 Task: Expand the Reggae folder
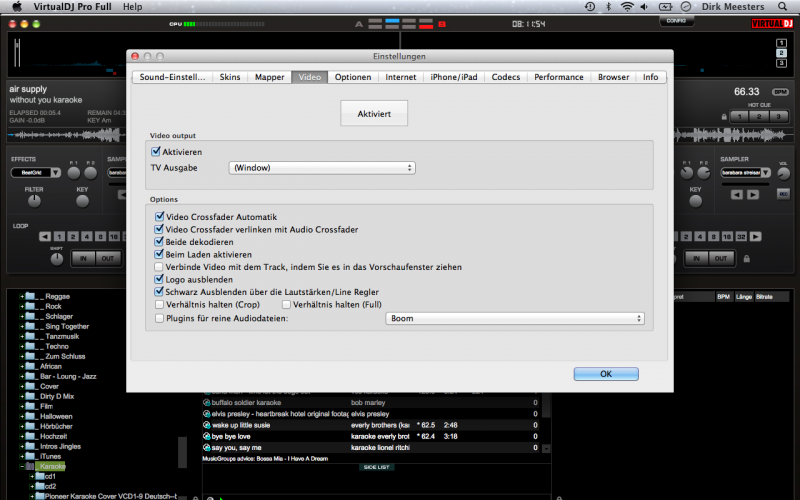[x=22, y=296]
